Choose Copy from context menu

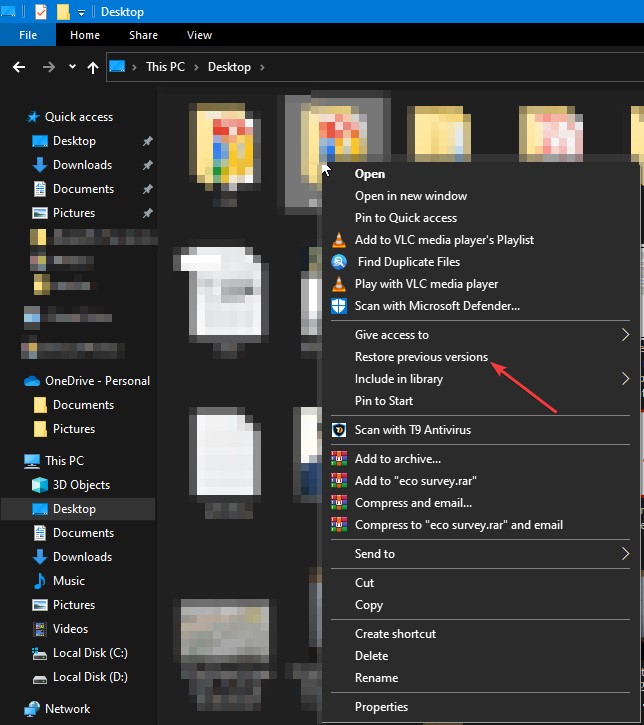369,605
